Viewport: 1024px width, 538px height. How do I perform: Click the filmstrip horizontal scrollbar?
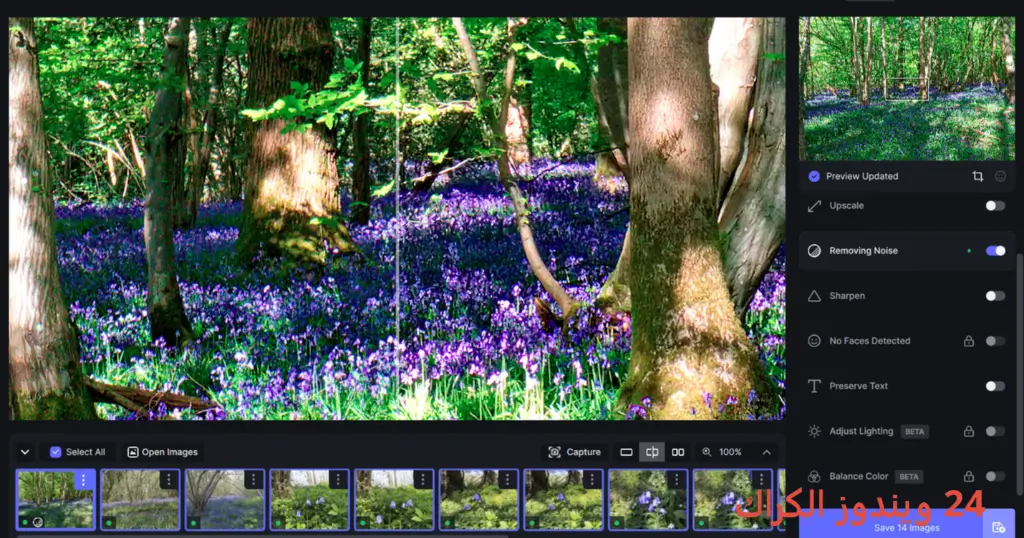pyautogui.click(x=261, y=536)
